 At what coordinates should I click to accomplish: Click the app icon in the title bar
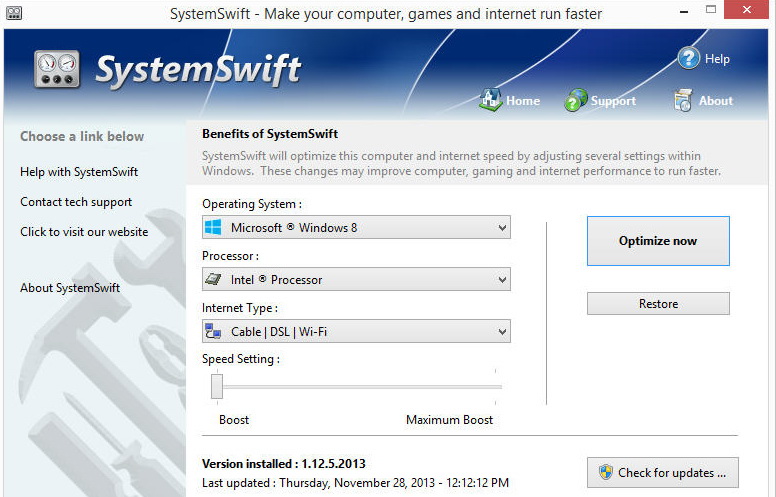[x=13, y=13]
